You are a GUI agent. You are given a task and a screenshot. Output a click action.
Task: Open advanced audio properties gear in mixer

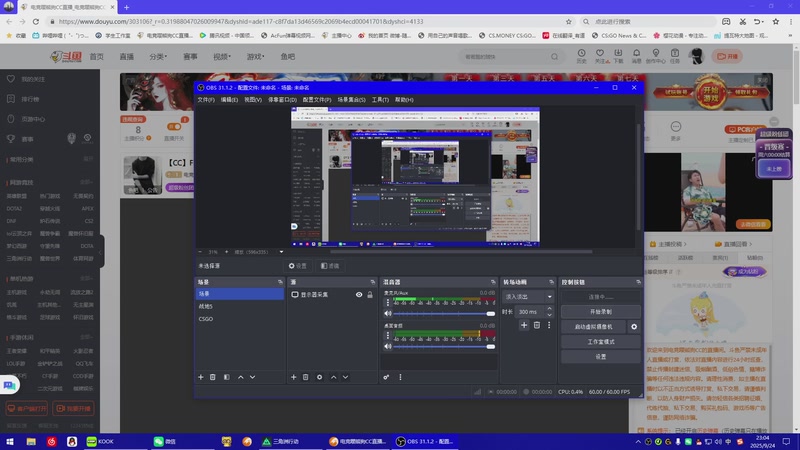click(x=386, y=377)
